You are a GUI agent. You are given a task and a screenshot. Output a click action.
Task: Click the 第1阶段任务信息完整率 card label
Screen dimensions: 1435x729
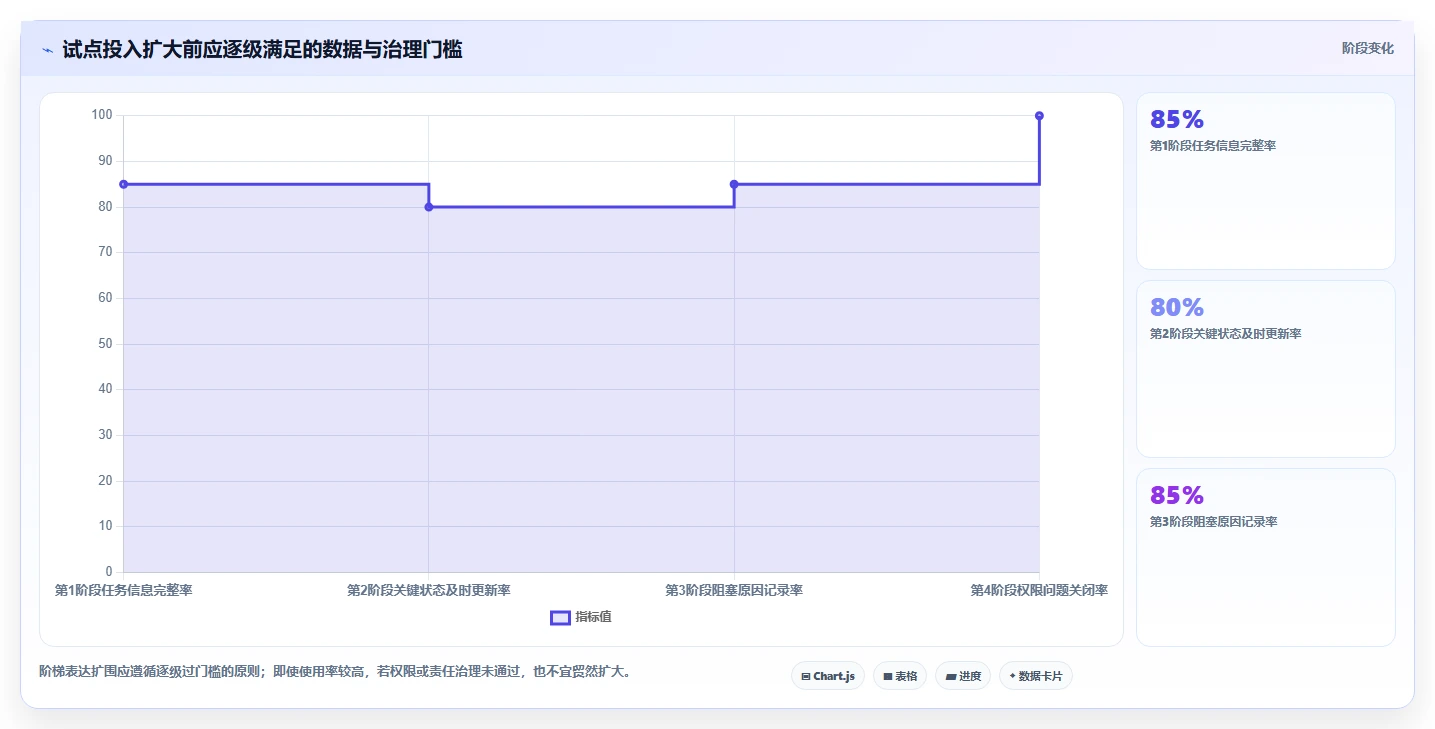coord(1213,146)
